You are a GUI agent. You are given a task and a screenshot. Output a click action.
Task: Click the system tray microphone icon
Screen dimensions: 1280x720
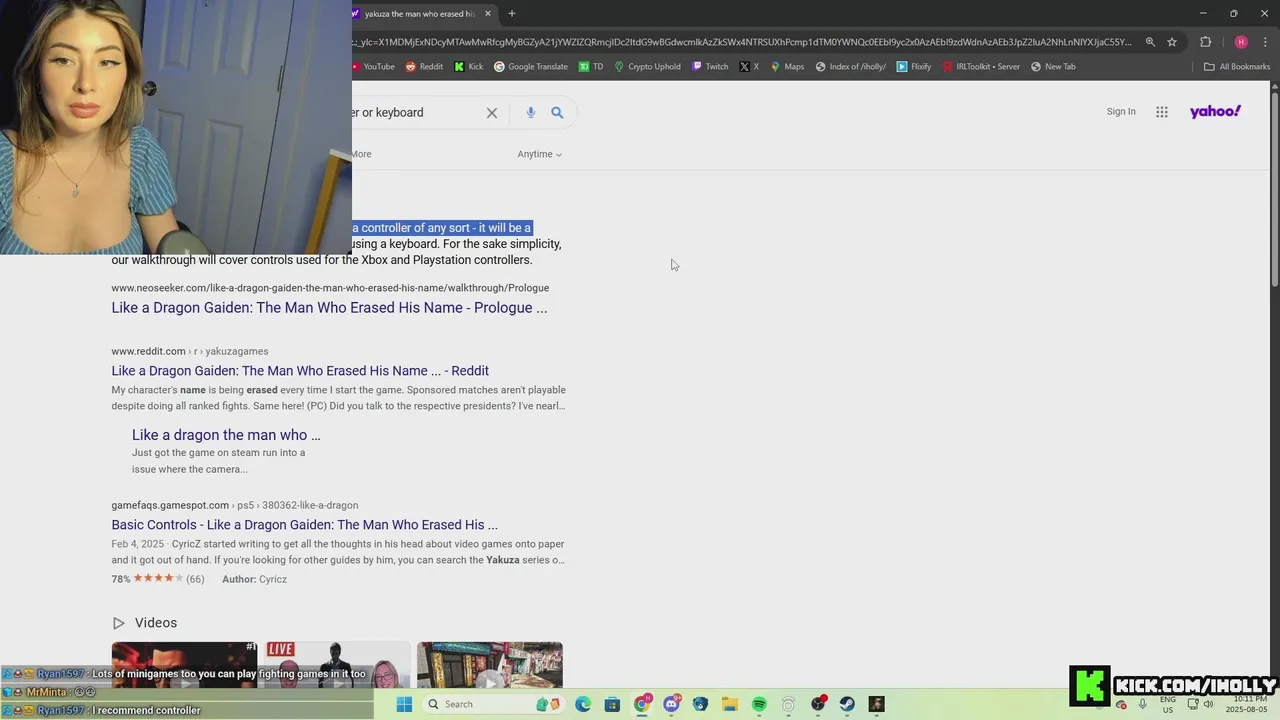(x=1142, y=704)
